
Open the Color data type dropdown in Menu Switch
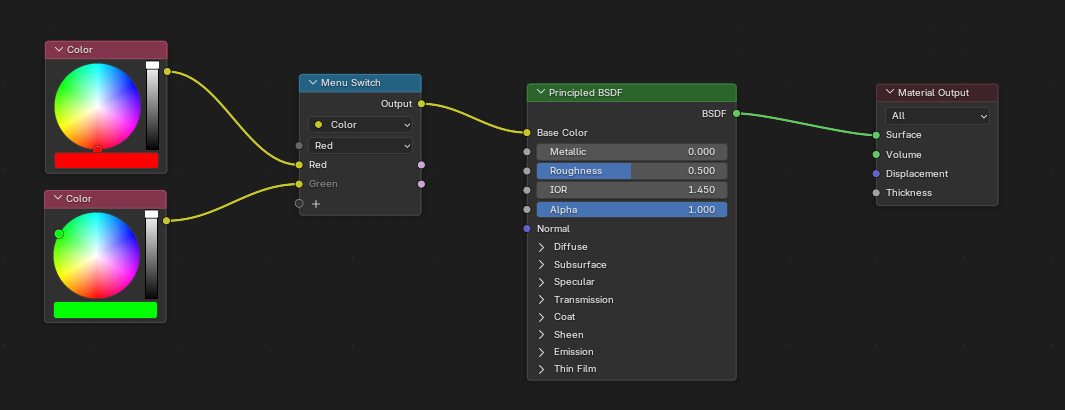[x=360, y=125]
